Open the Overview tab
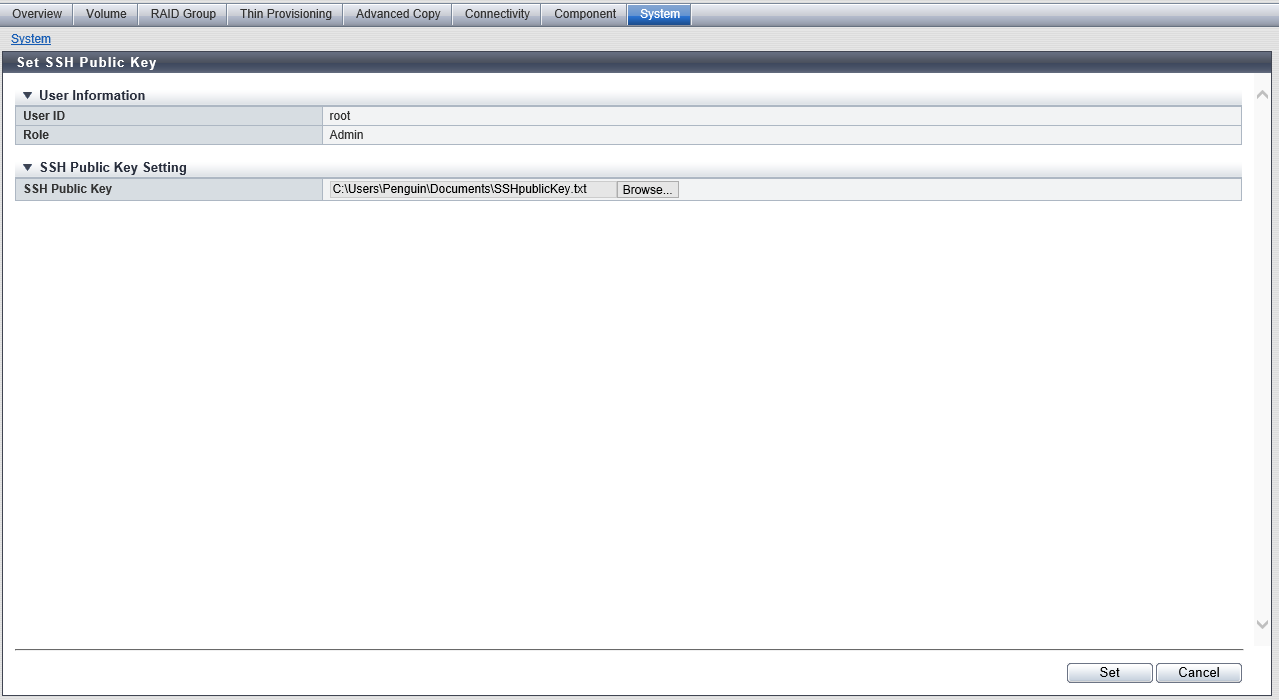1280x700 pixels. point(37,14)
